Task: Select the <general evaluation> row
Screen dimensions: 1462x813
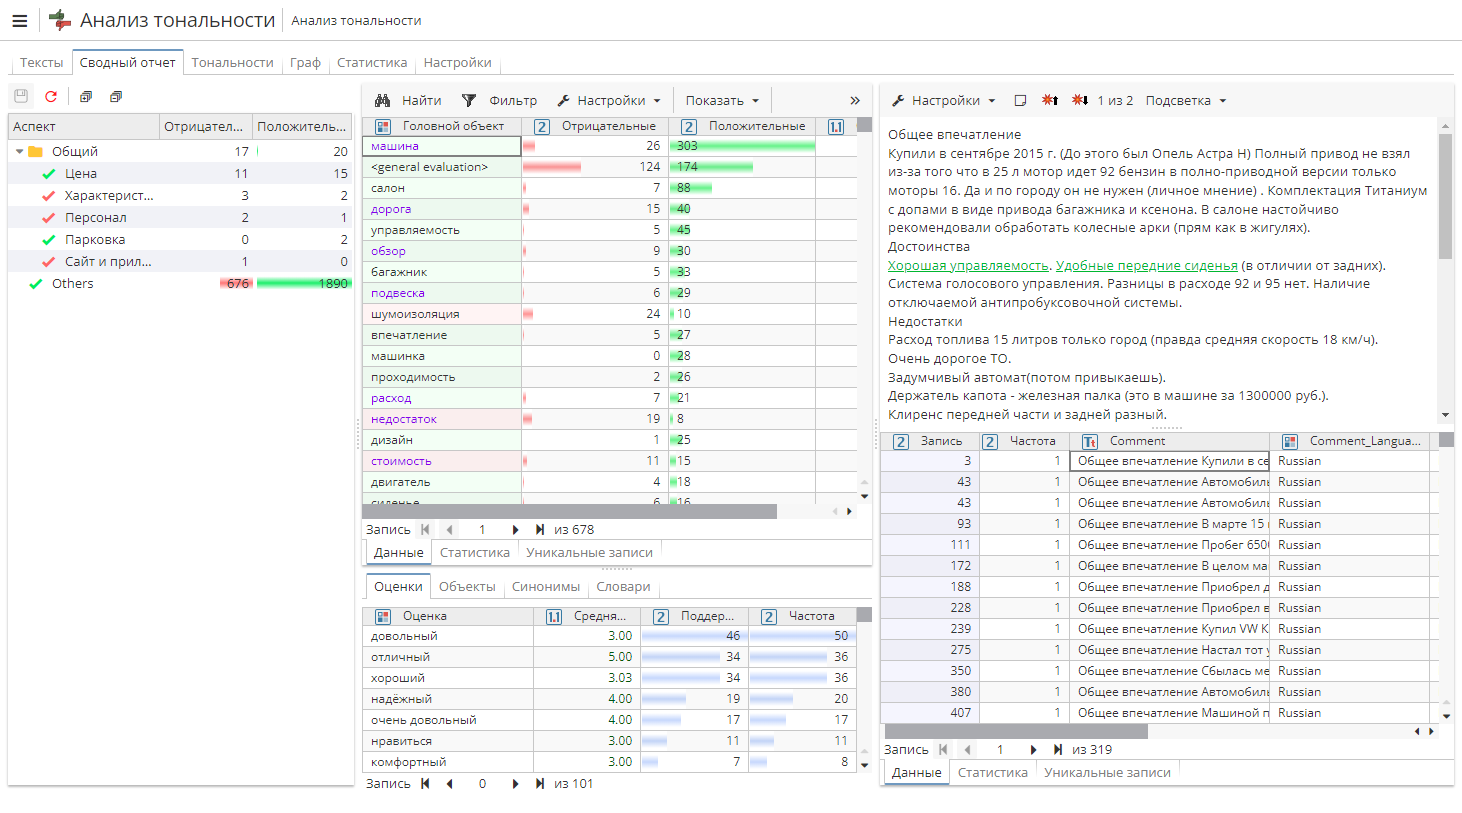Action: click(x=610, y=167)
